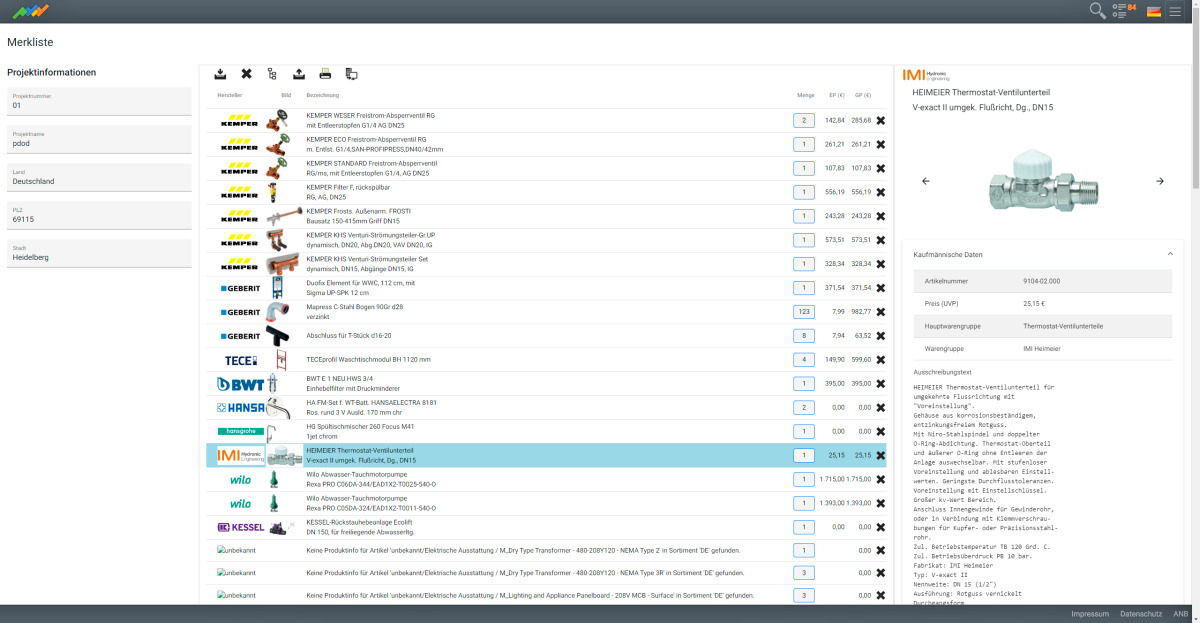
Task: Click the thermostat valve product image
Action: (1042, 180)
